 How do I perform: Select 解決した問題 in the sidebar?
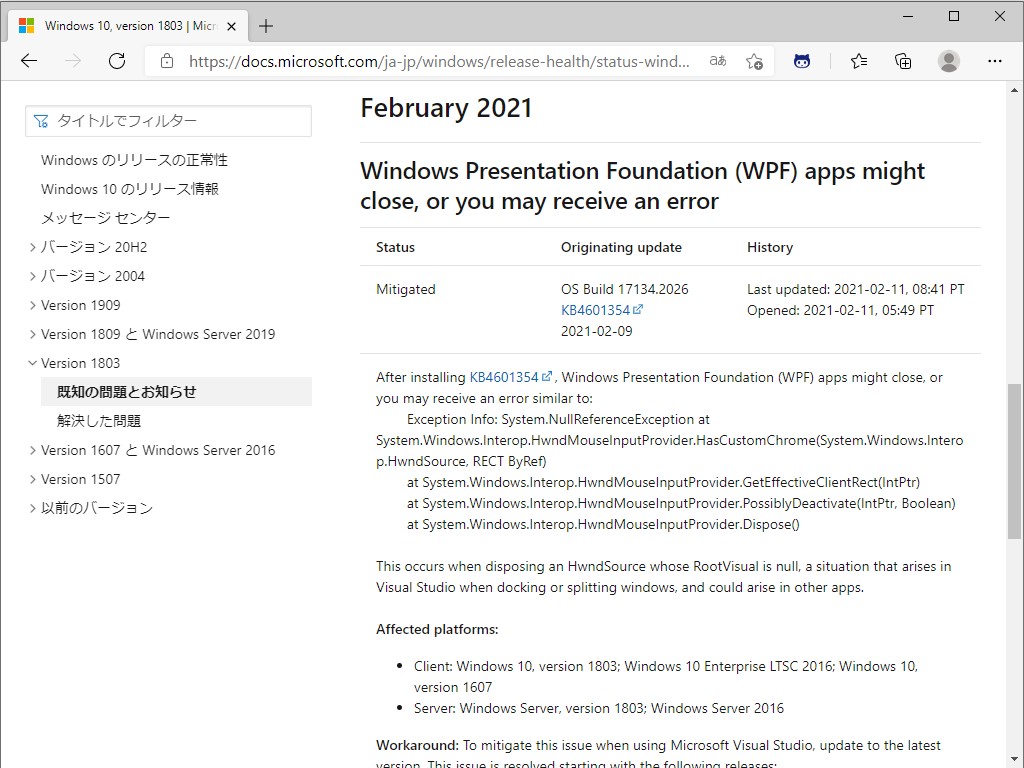click(x=100, y=421)
